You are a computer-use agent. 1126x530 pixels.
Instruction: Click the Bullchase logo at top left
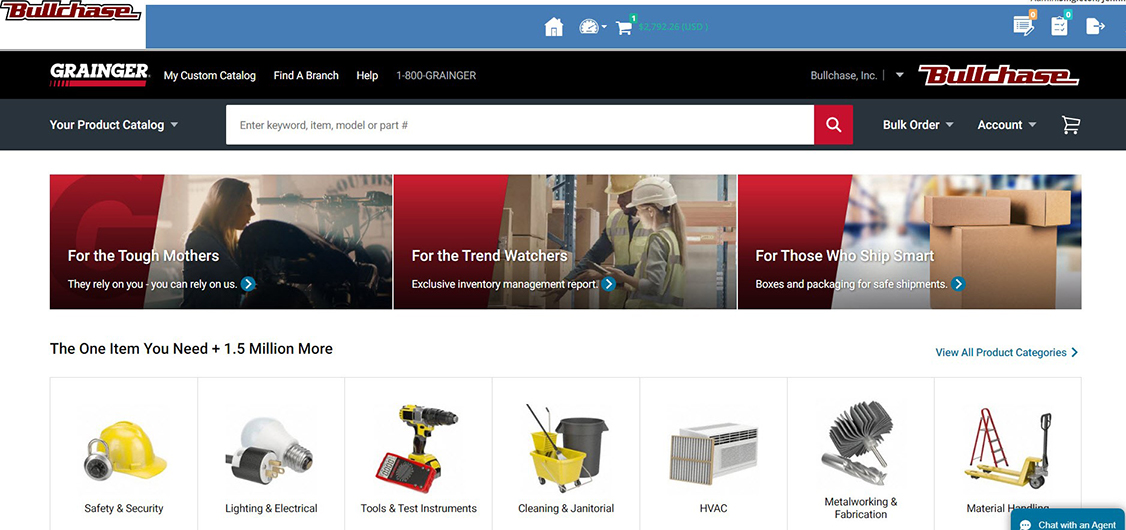coord(70,11)
